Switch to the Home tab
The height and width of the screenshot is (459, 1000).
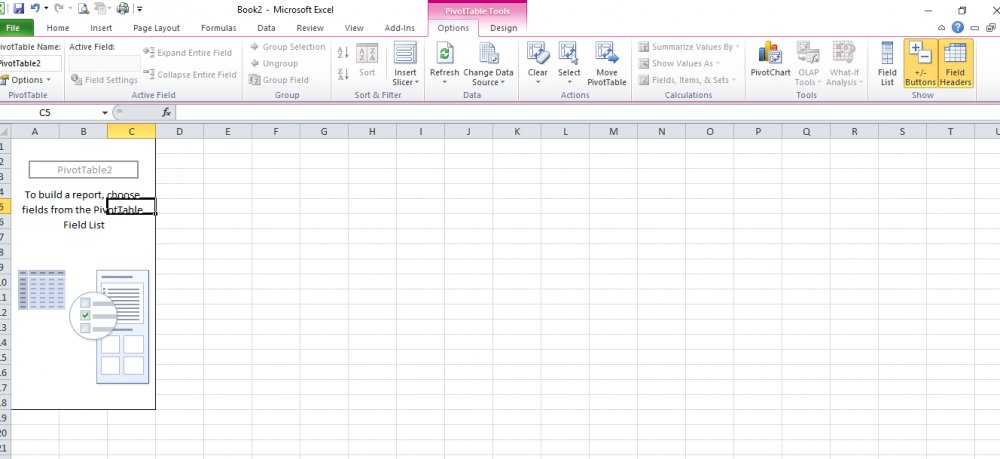click(58, 28)
